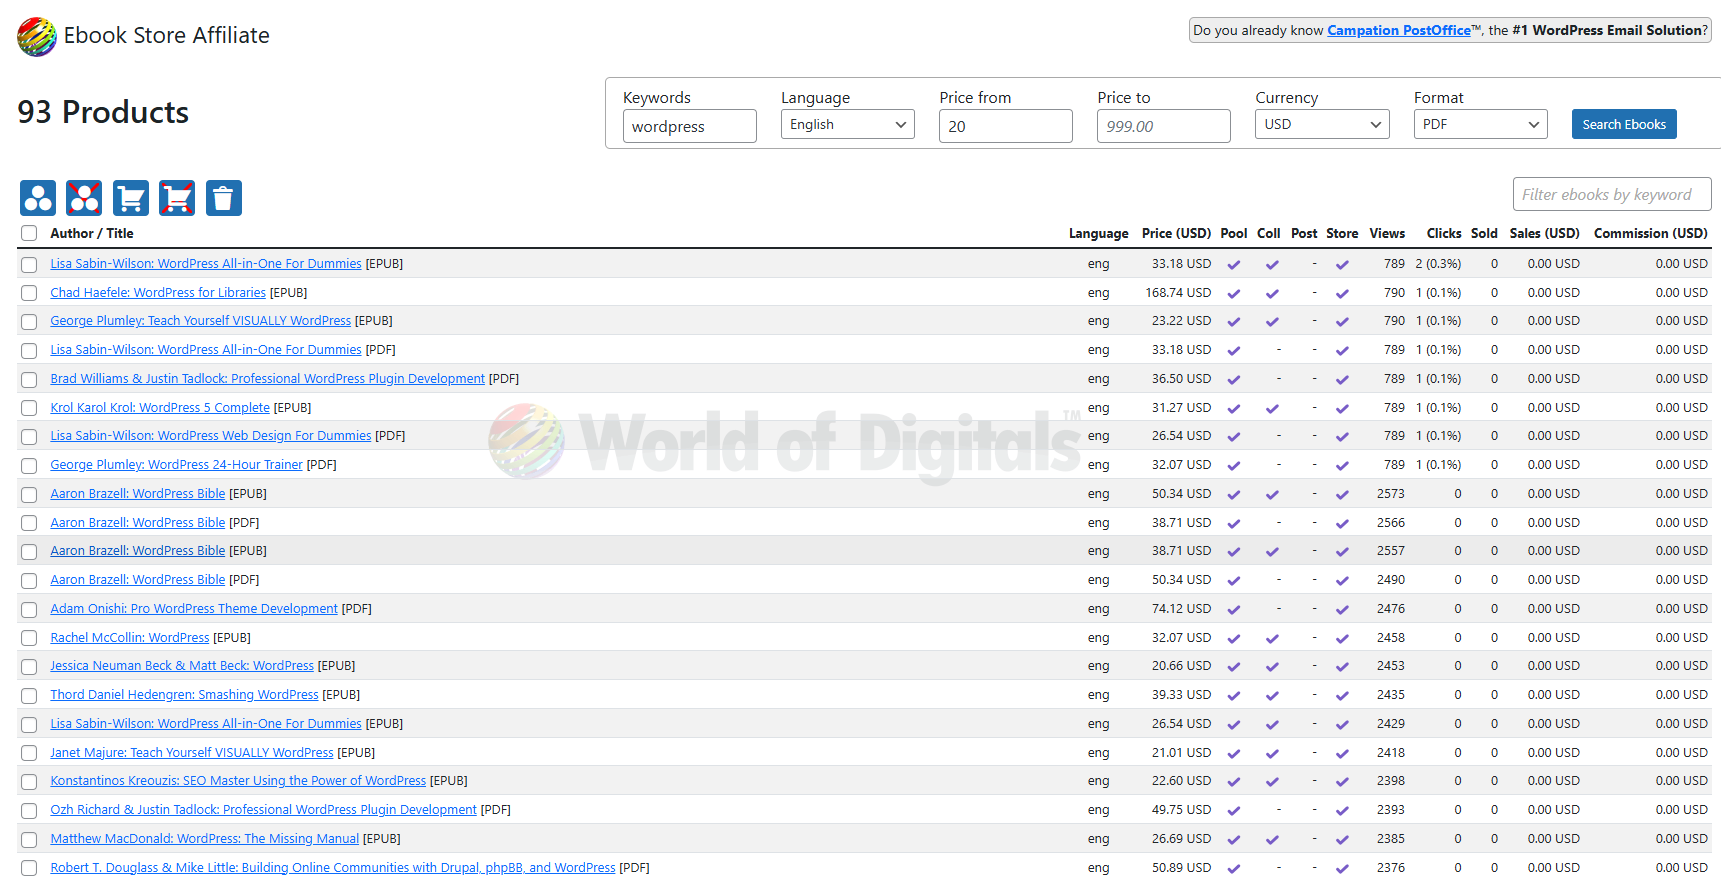
Task: Click the Search Ebooks button
Action: coord(1624,124)
